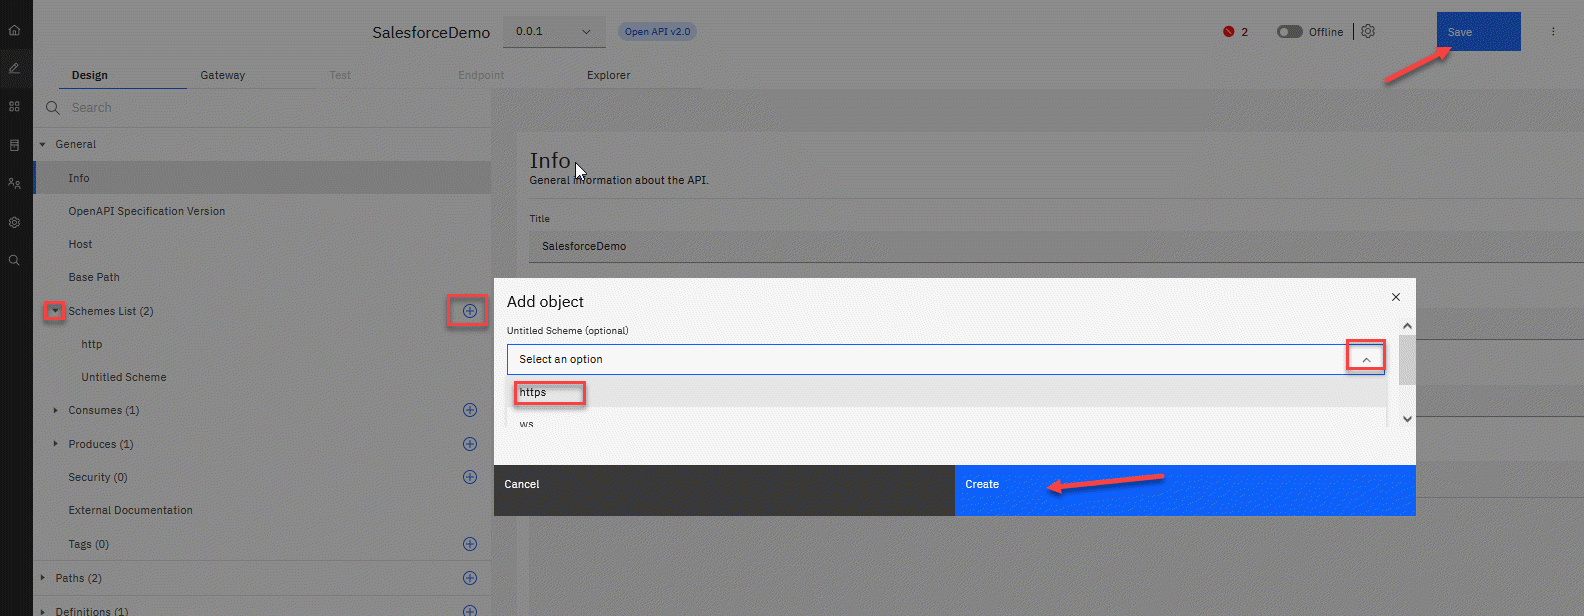Click the red error indicator icon
Image resolution: width=1584 pixels, height=616 pixels.
click(1228, 32)
